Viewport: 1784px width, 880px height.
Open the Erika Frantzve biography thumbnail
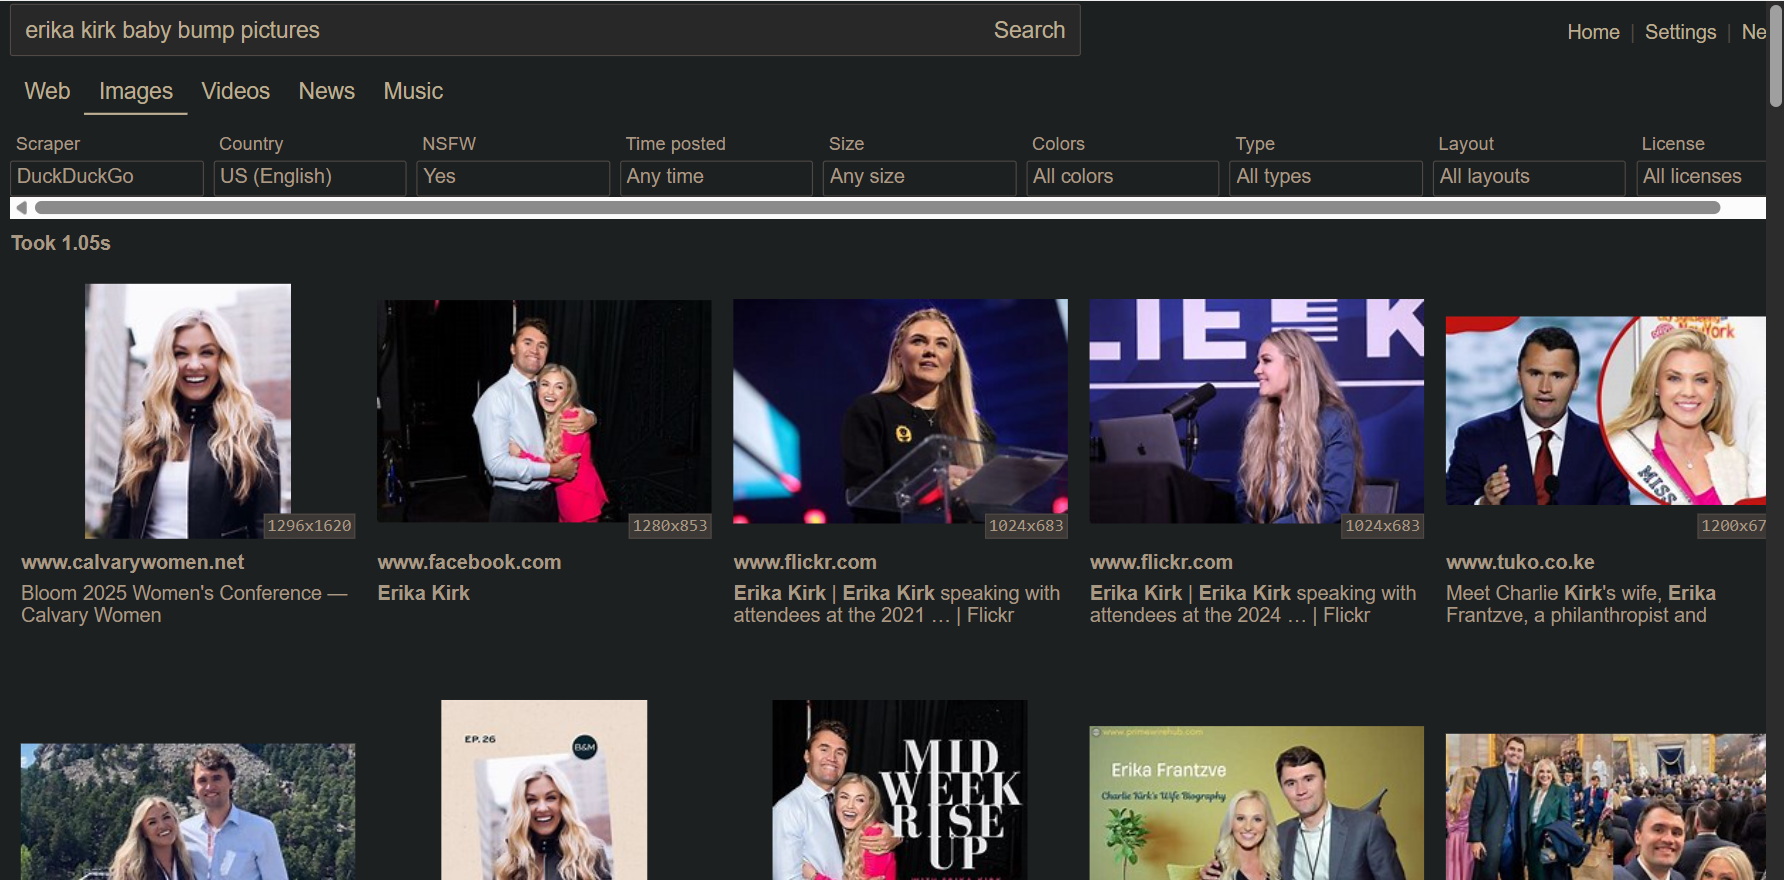[x=1256, y=803]
